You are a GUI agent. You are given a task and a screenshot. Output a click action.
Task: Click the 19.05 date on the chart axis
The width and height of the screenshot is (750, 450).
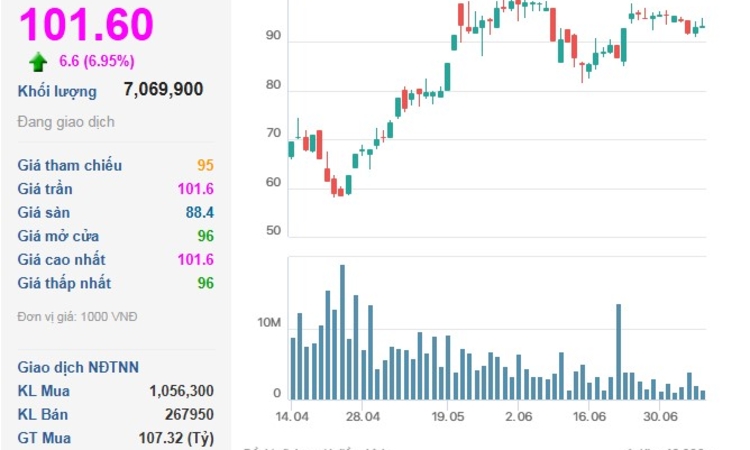click(448, 417)
